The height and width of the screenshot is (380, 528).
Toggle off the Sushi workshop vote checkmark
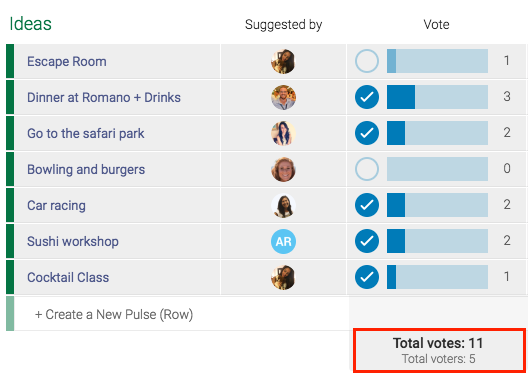click(367, 241)
